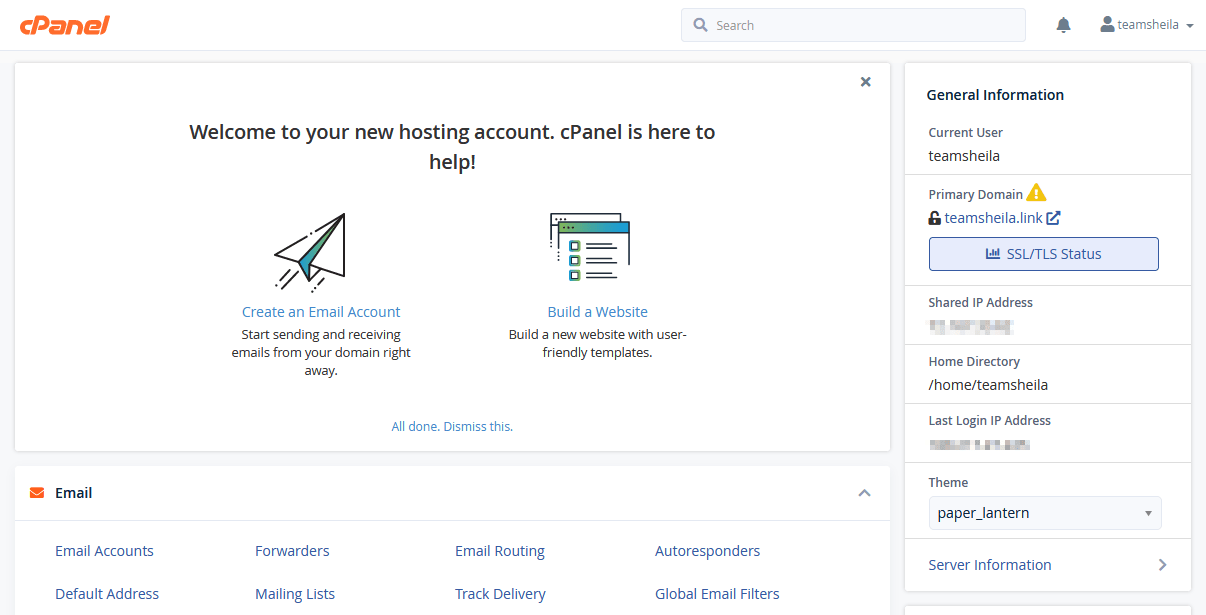The height and width of the screenshot is (615, 1206).
Task: Click the search magnifier icon
Action: pyautogui.click(x=700, y=25)
